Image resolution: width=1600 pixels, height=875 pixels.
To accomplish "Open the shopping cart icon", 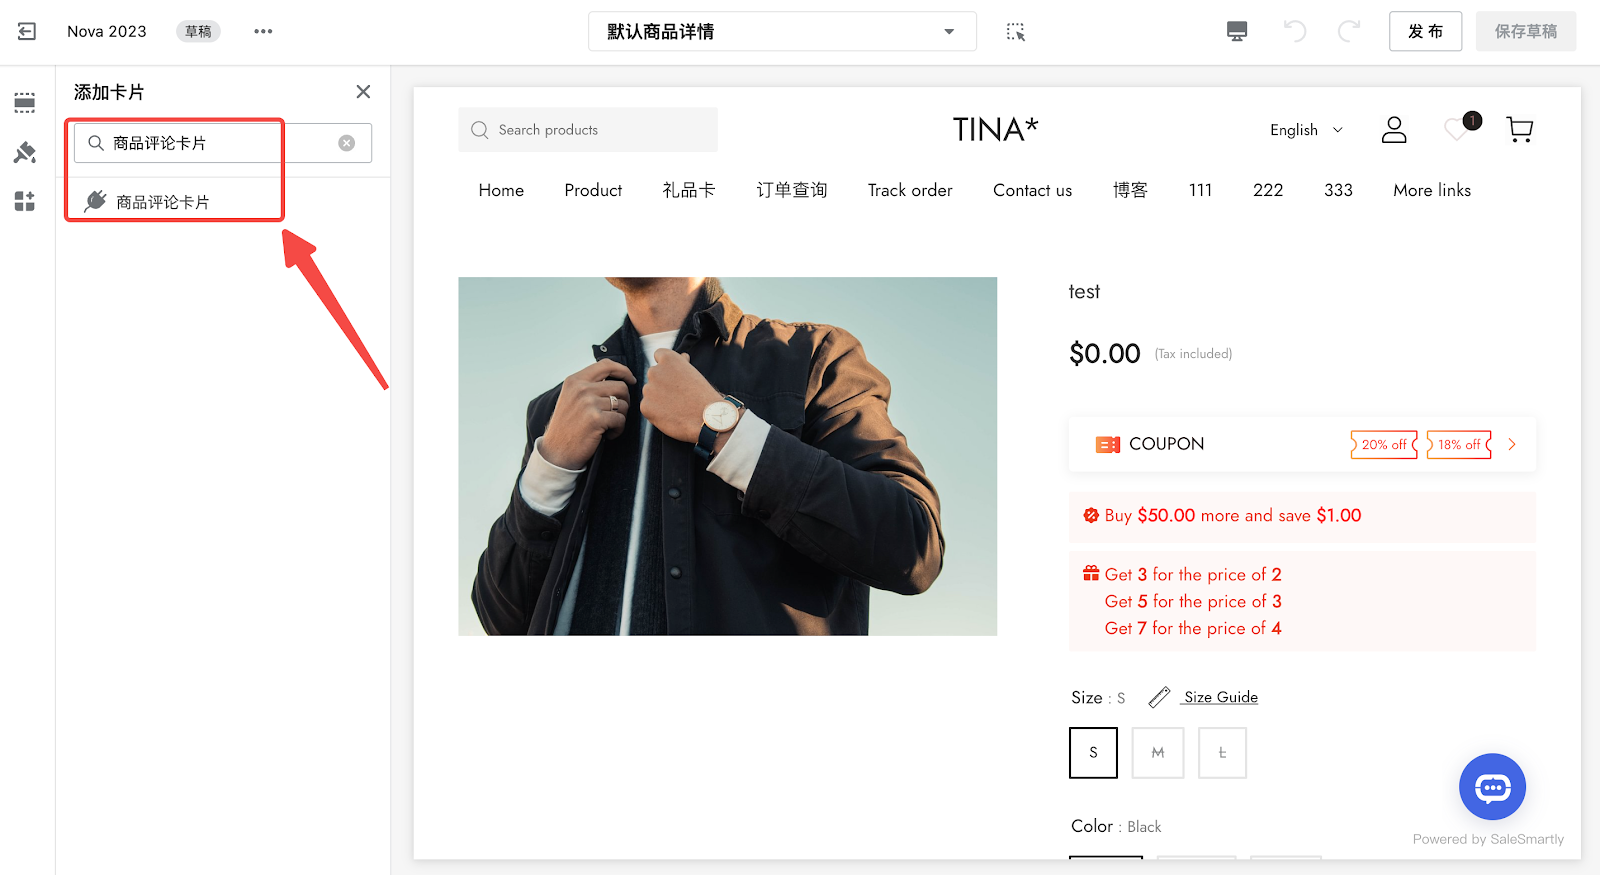I will (1520, 129).
